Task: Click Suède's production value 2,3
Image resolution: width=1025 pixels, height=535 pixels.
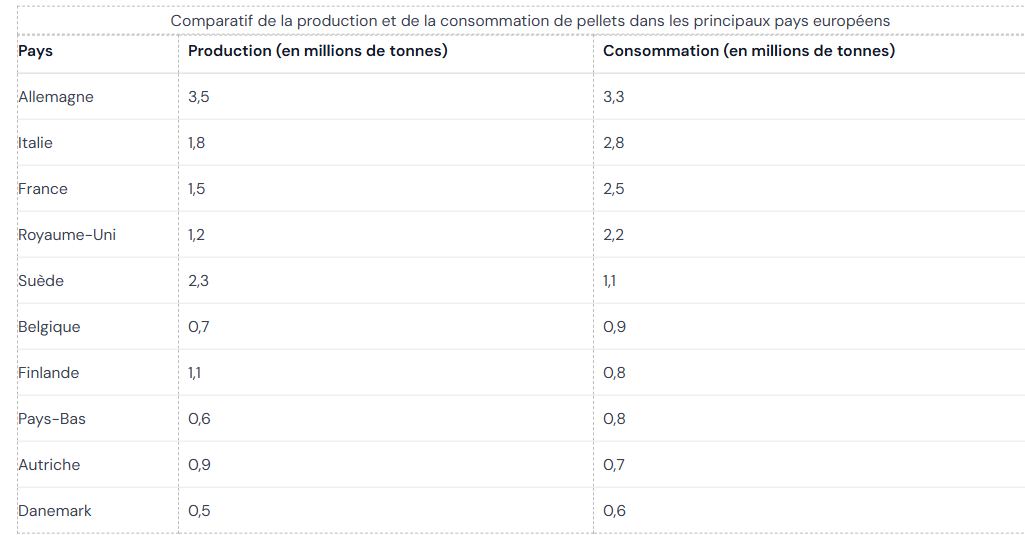Action: click(199, 281)
